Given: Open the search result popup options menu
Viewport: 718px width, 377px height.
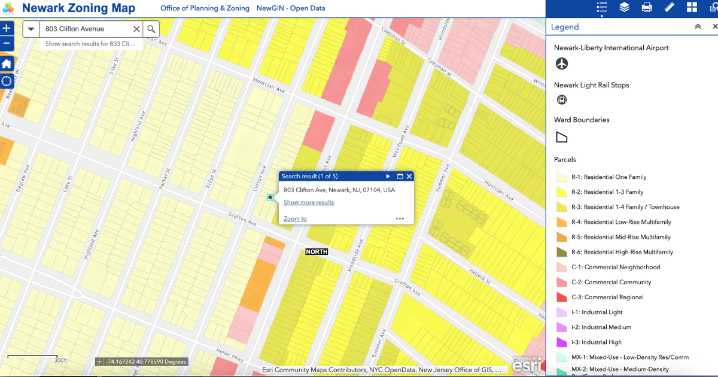Looking at the screenshot, I should point(400,219).
